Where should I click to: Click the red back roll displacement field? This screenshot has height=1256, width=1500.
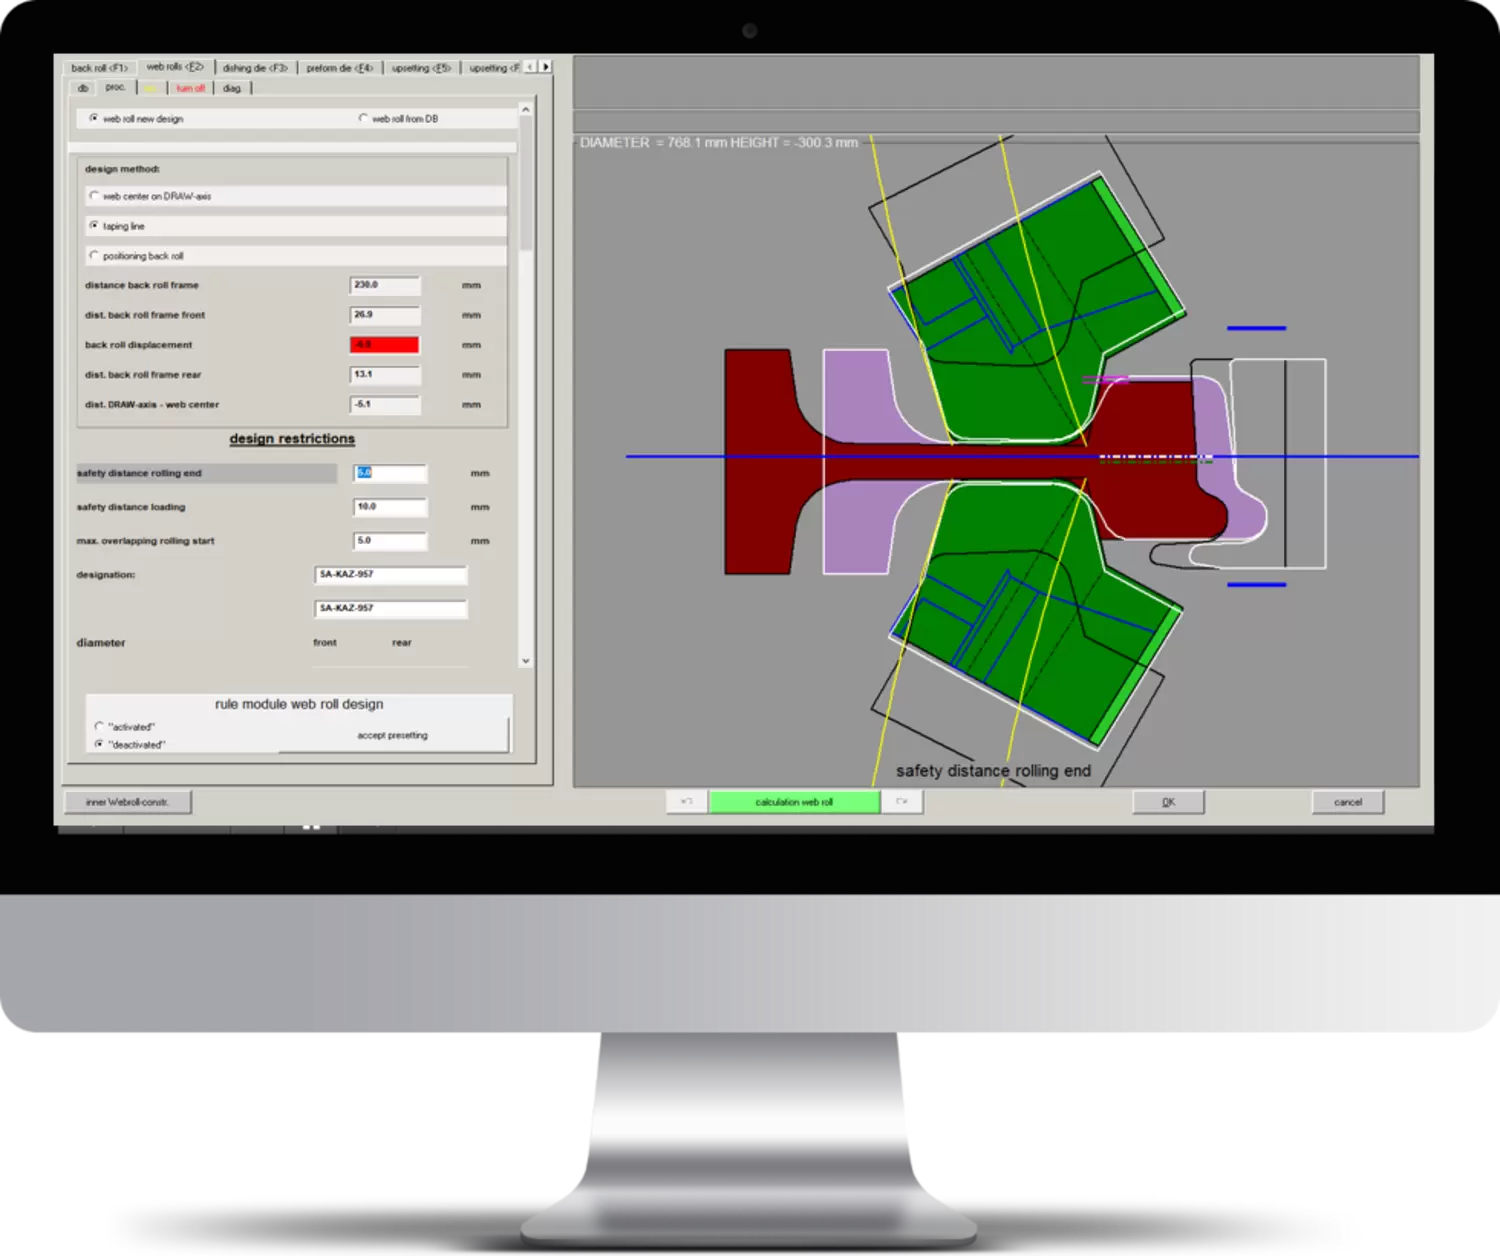coord(384,345)
